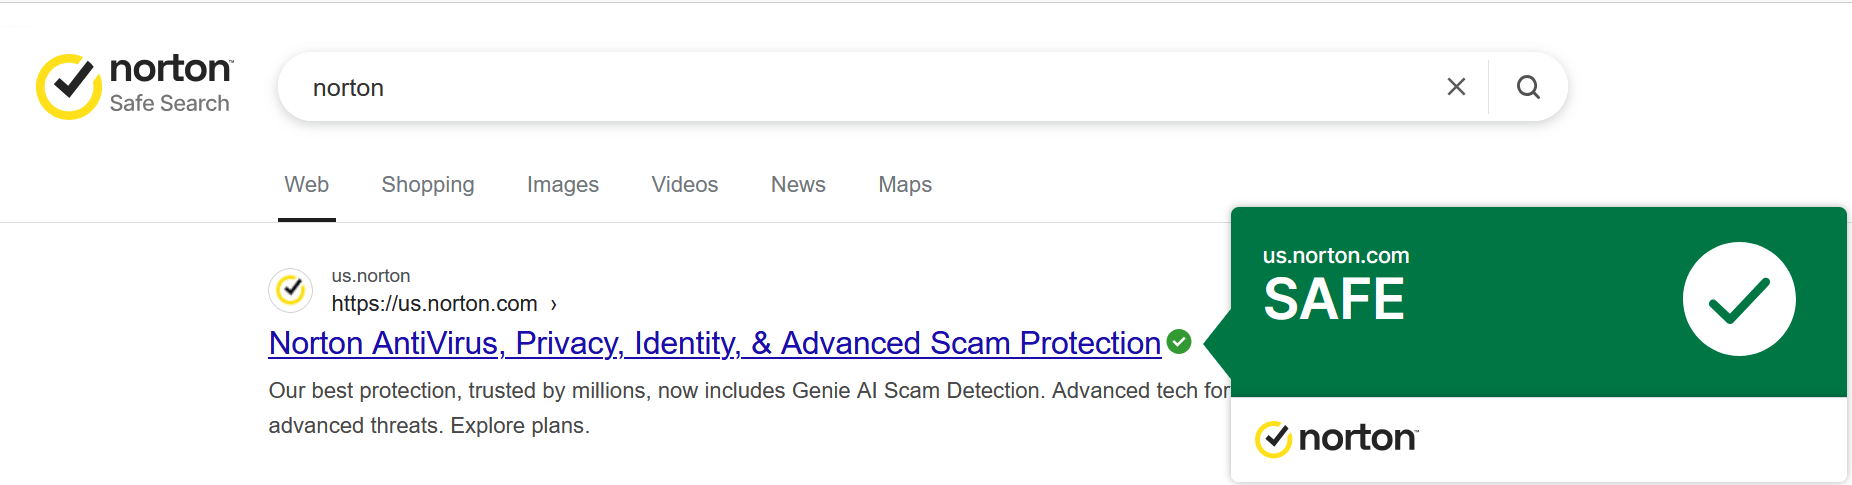This screenshot has width=1852, height=485.
Task: Click the large white checkmark circle in SAFE popup
Action: 1739,299
